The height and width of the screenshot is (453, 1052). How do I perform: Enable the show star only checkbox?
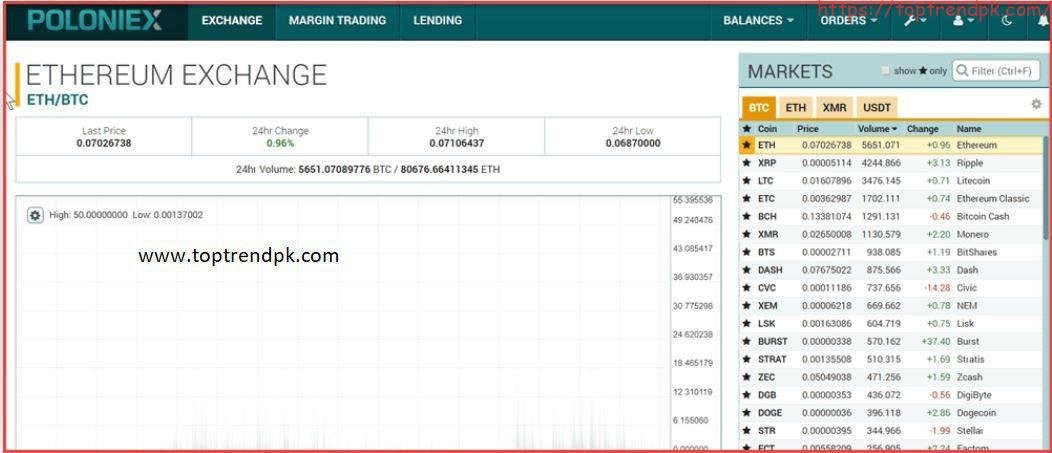(x=886, y=70)
